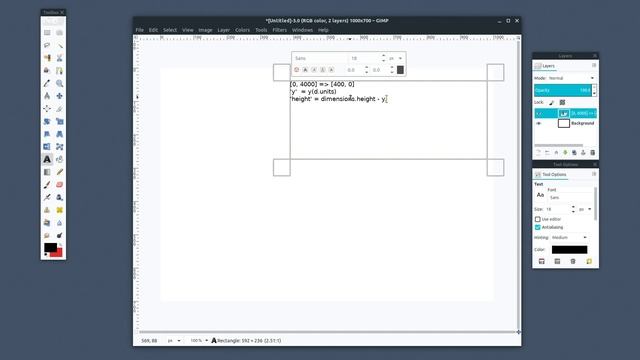Screen dimensions: 640x360
Task: Select the Paths tool
Action: point(60,71)
